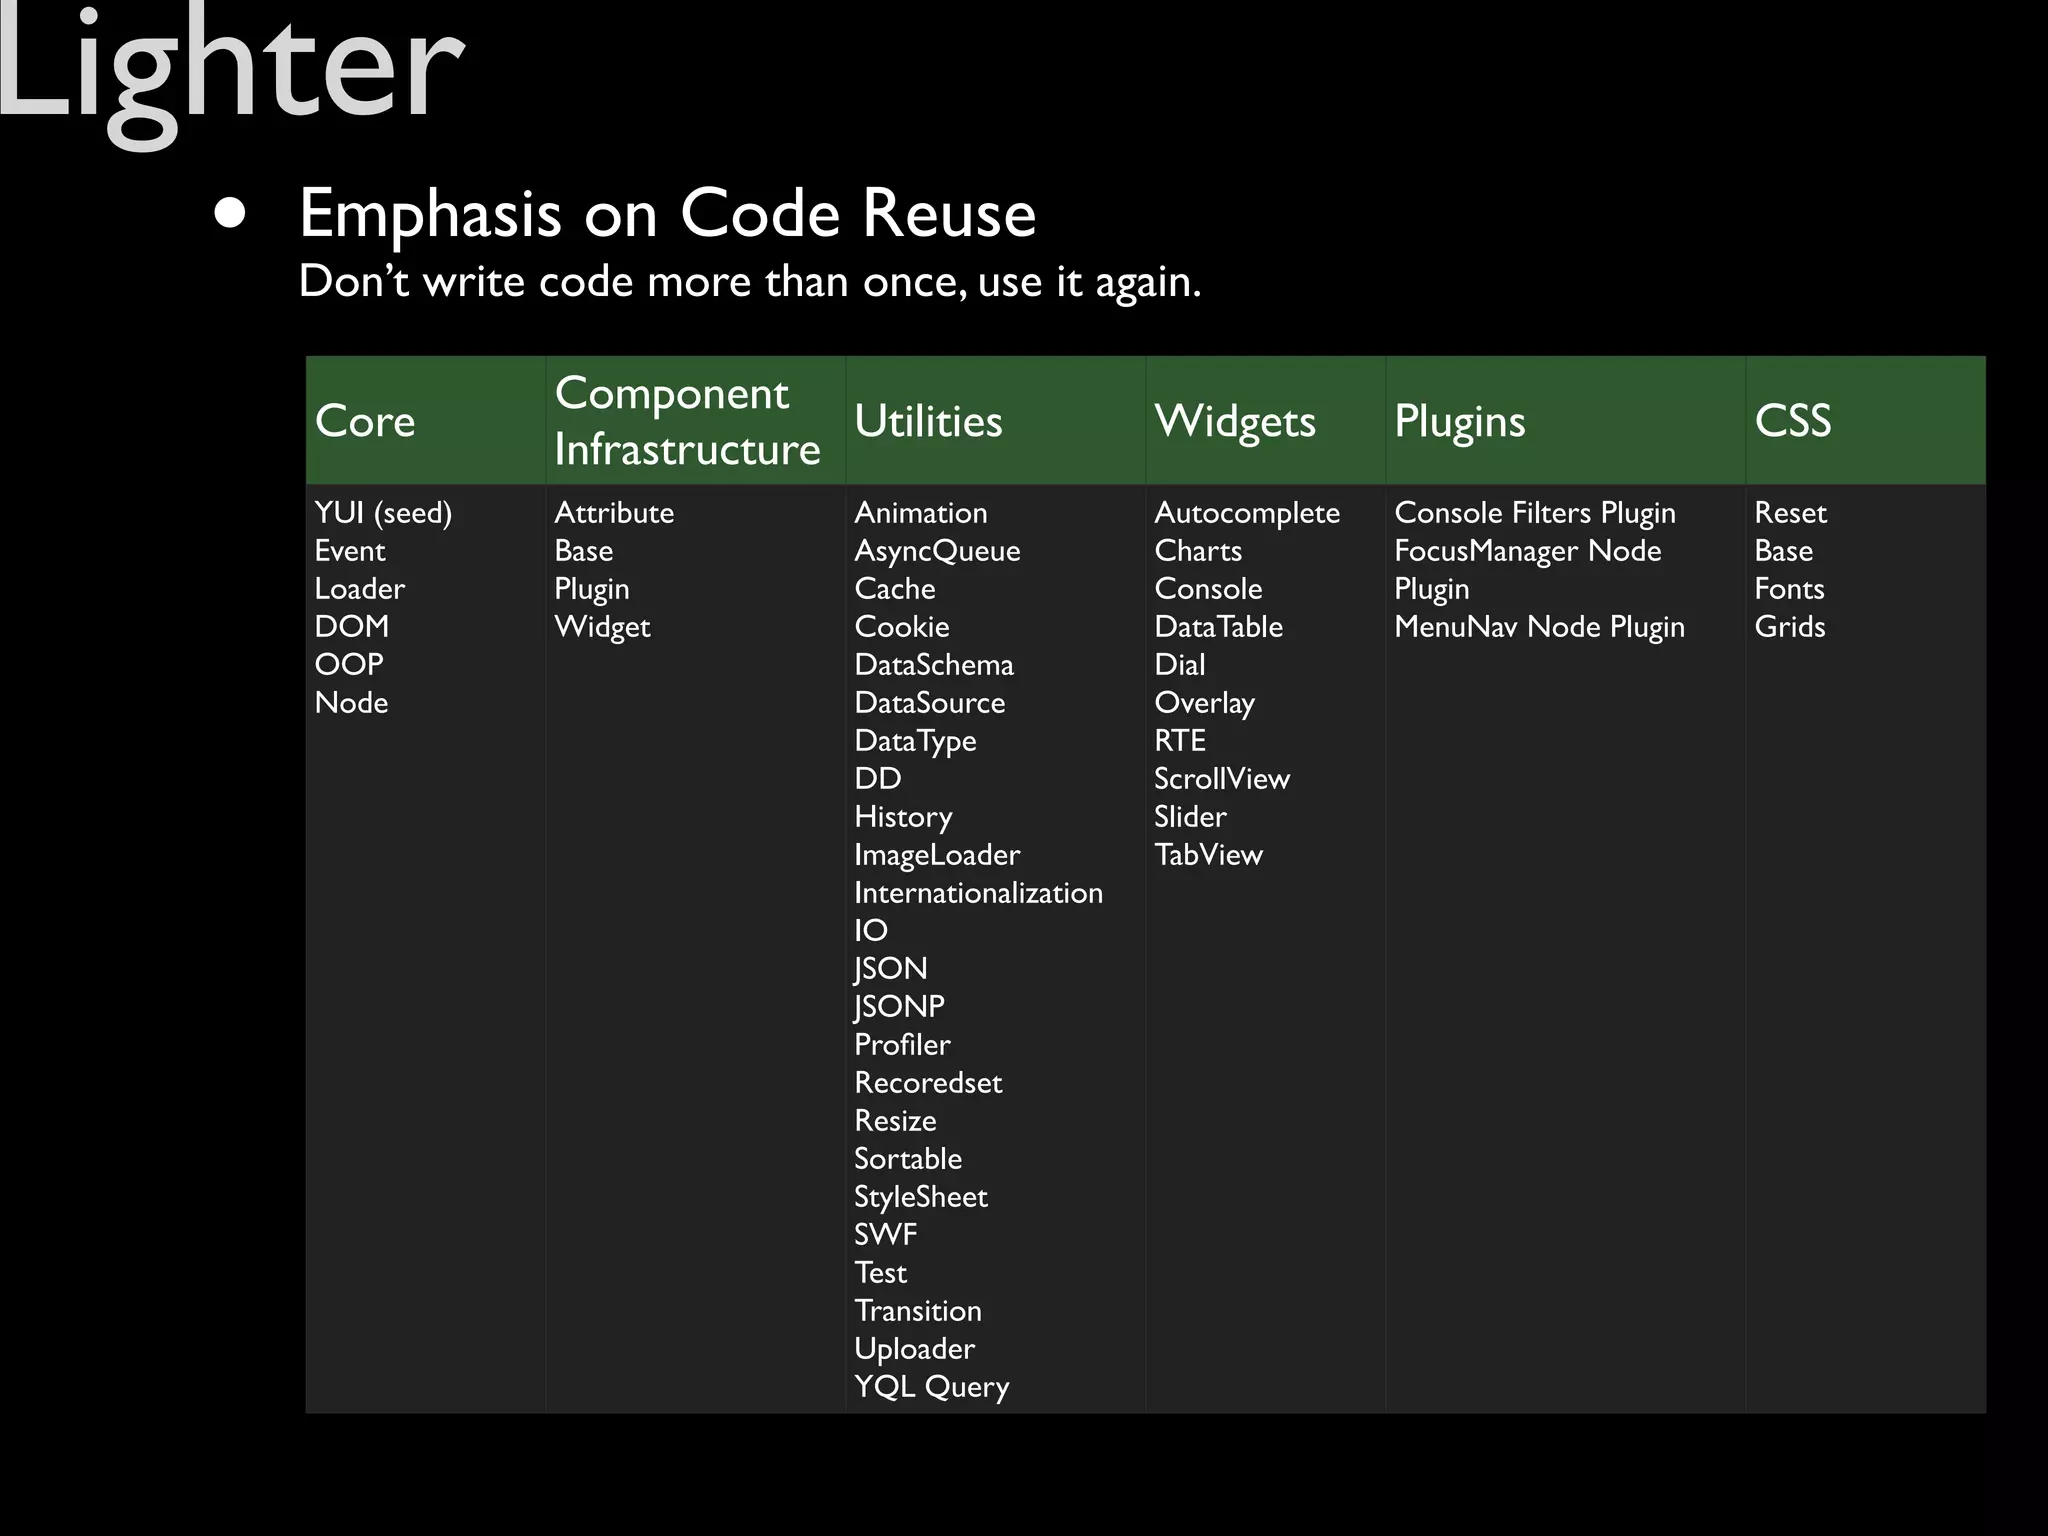Click 'JSONP' in Utilities list
The width and height of the screenshot is (2048, 1536).
(x=900, y=1008)
